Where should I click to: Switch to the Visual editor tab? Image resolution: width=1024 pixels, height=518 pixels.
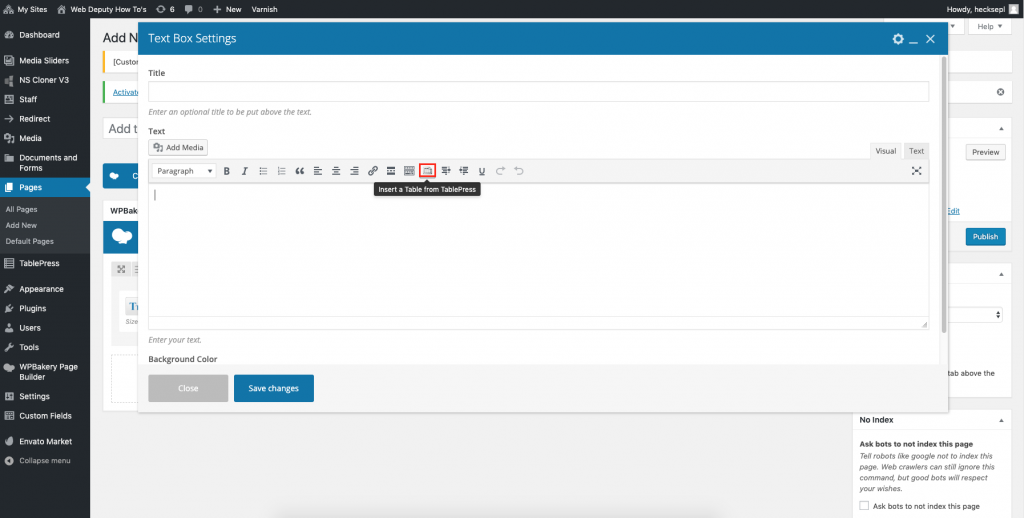pos(886,151)
